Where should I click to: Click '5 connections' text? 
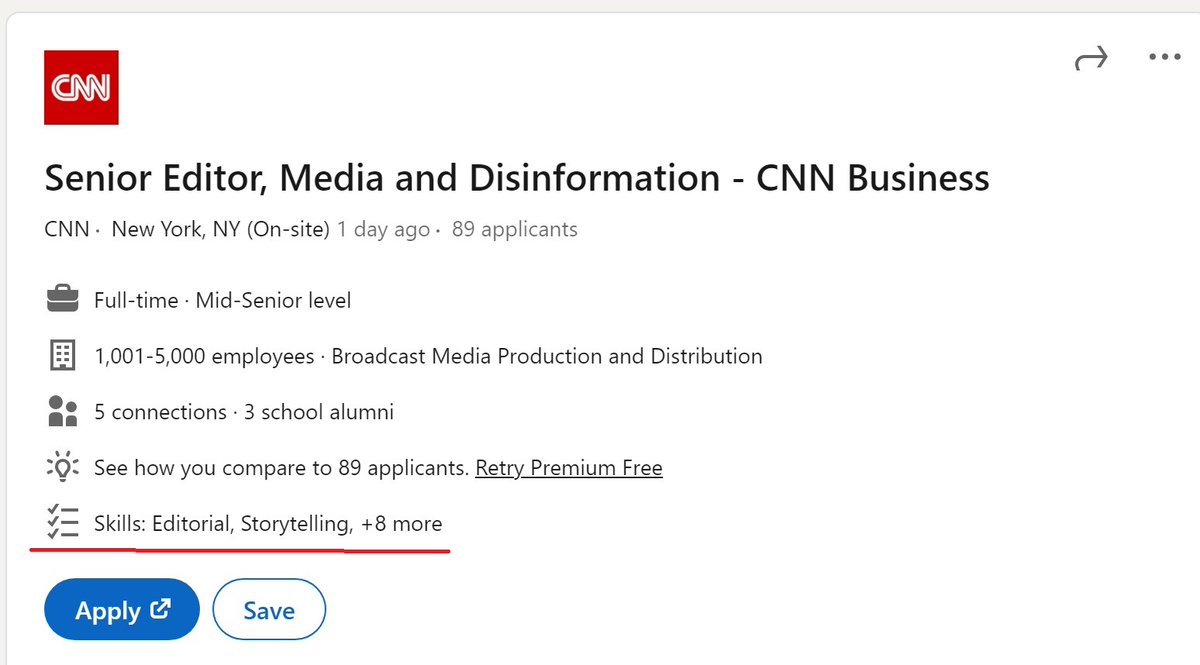click(160, 411)
